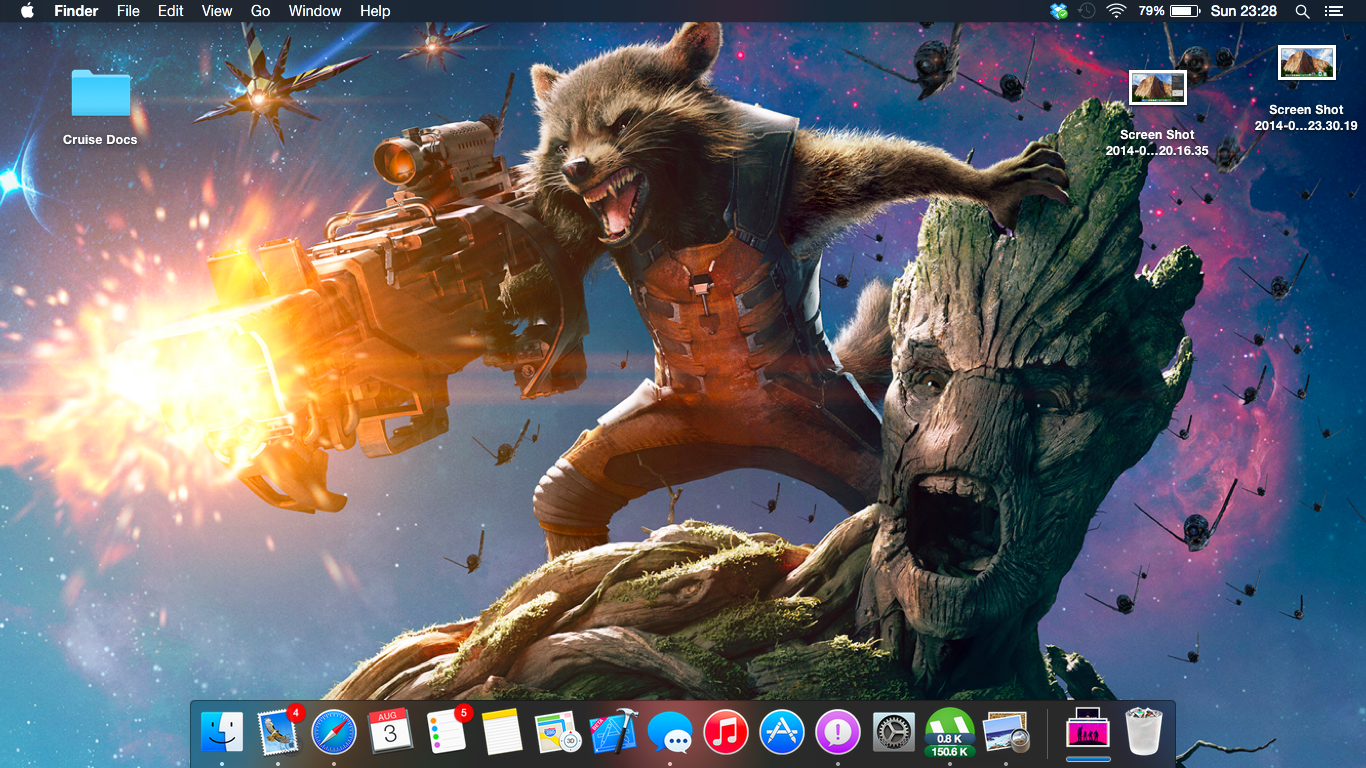The height and width of the screenshot is (768, 1366).
Task: Open the Calendar app showing Aug 3
Action: [390, 732]
